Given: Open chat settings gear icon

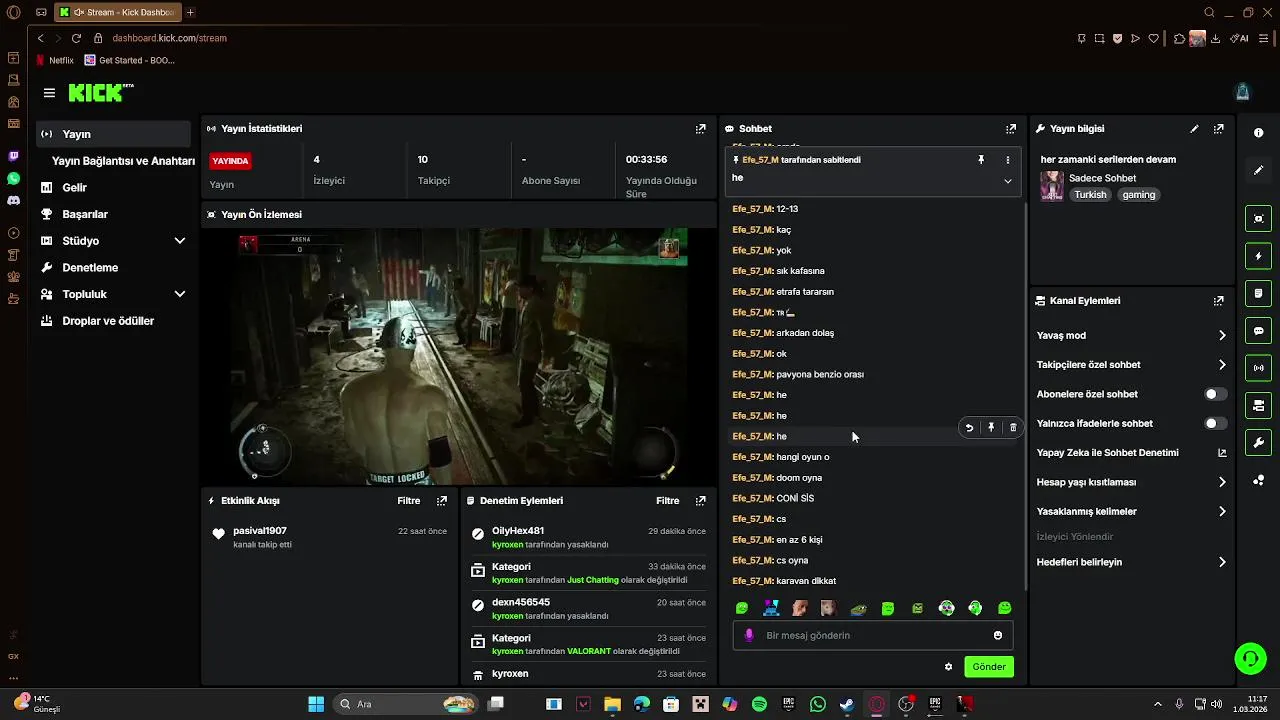Looking at the screenshot, I should (948, 667).
